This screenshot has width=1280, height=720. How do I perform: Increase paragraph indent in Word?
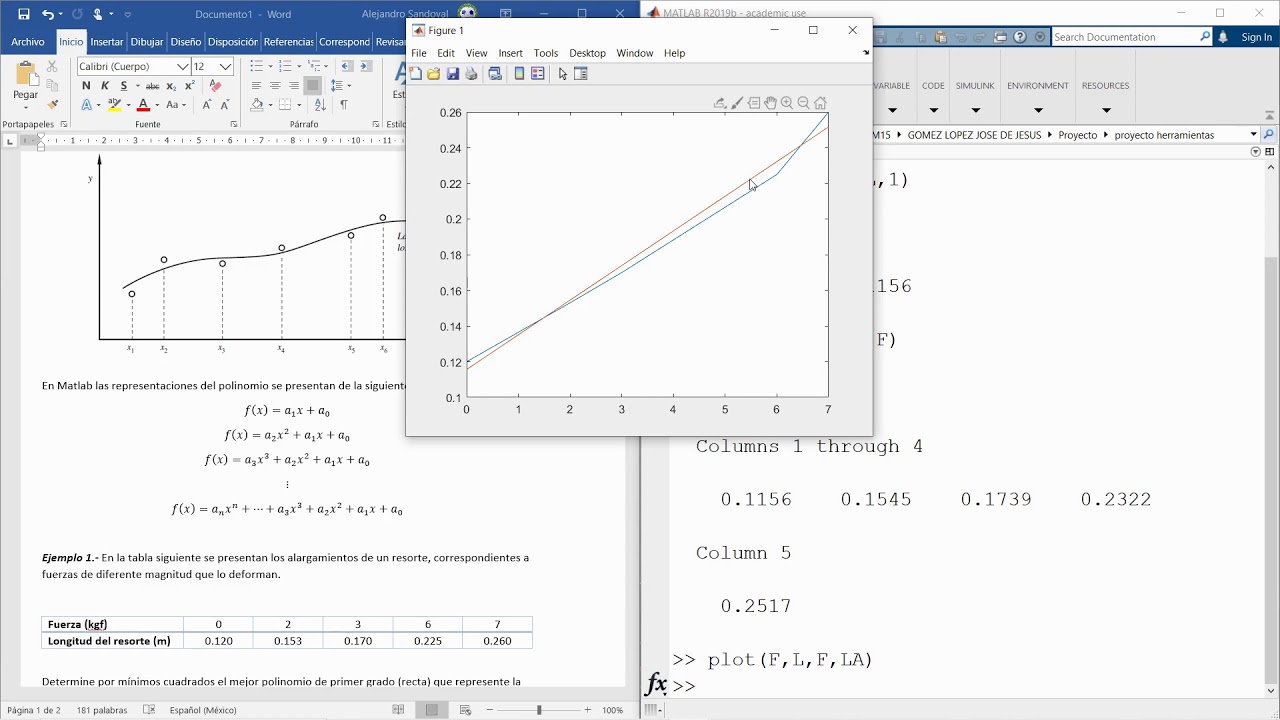tap(365, 66)
